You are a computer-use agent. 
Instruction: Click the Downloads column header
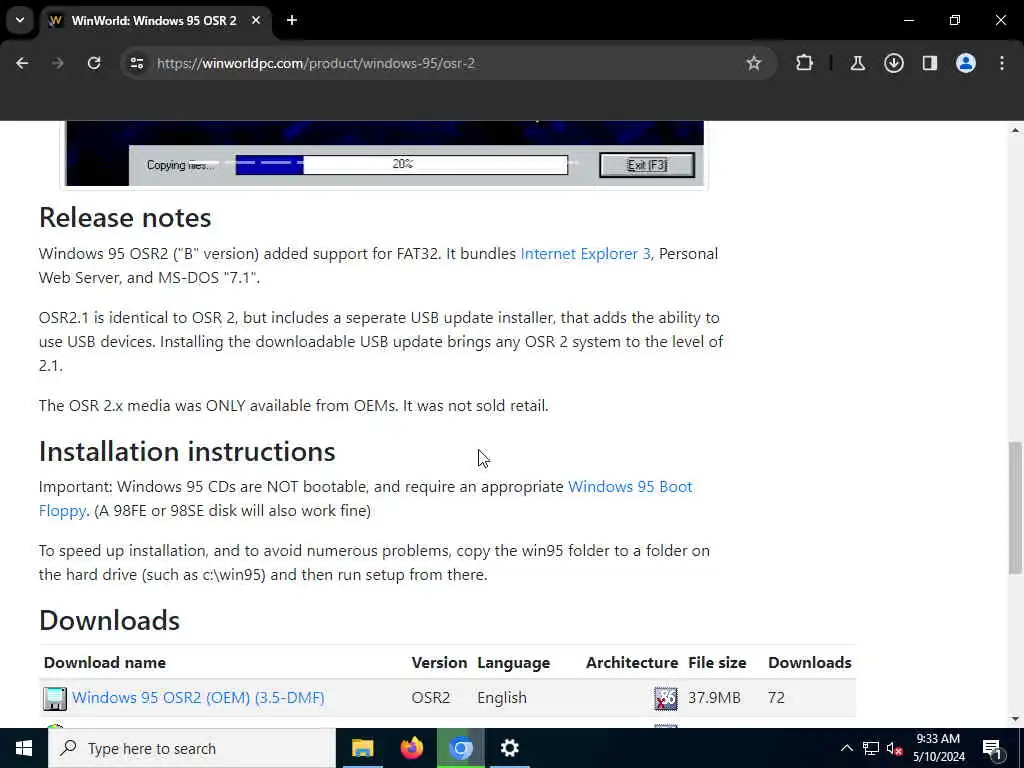coord(810,662)
